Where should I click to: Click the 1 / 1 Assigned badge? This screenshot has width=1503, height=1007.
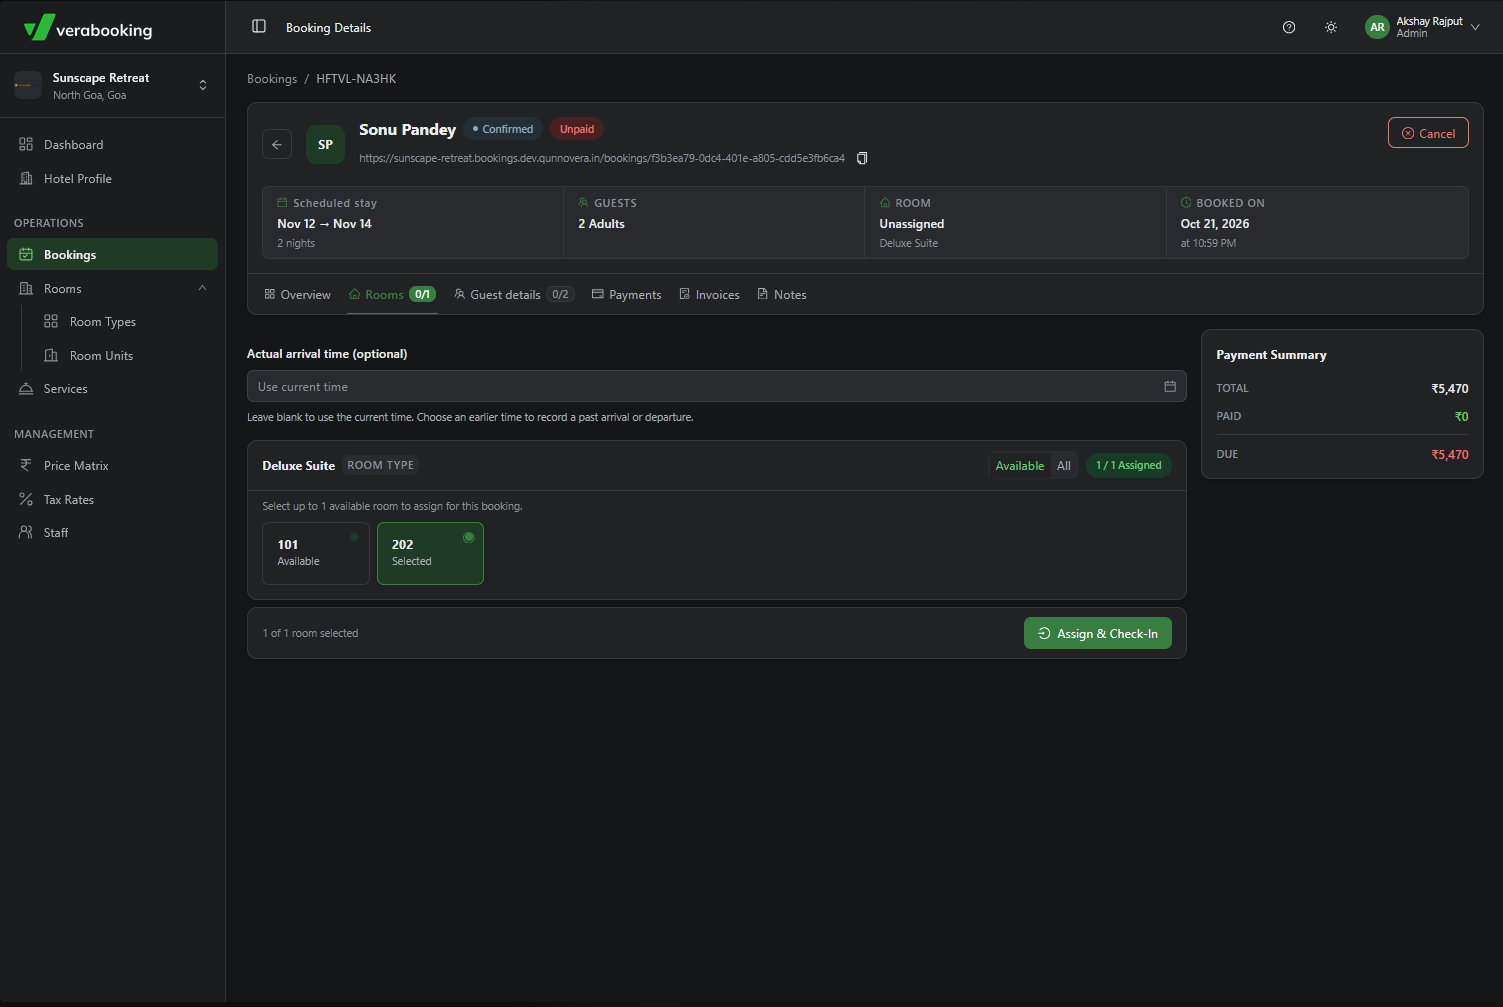pos(1129,466)
